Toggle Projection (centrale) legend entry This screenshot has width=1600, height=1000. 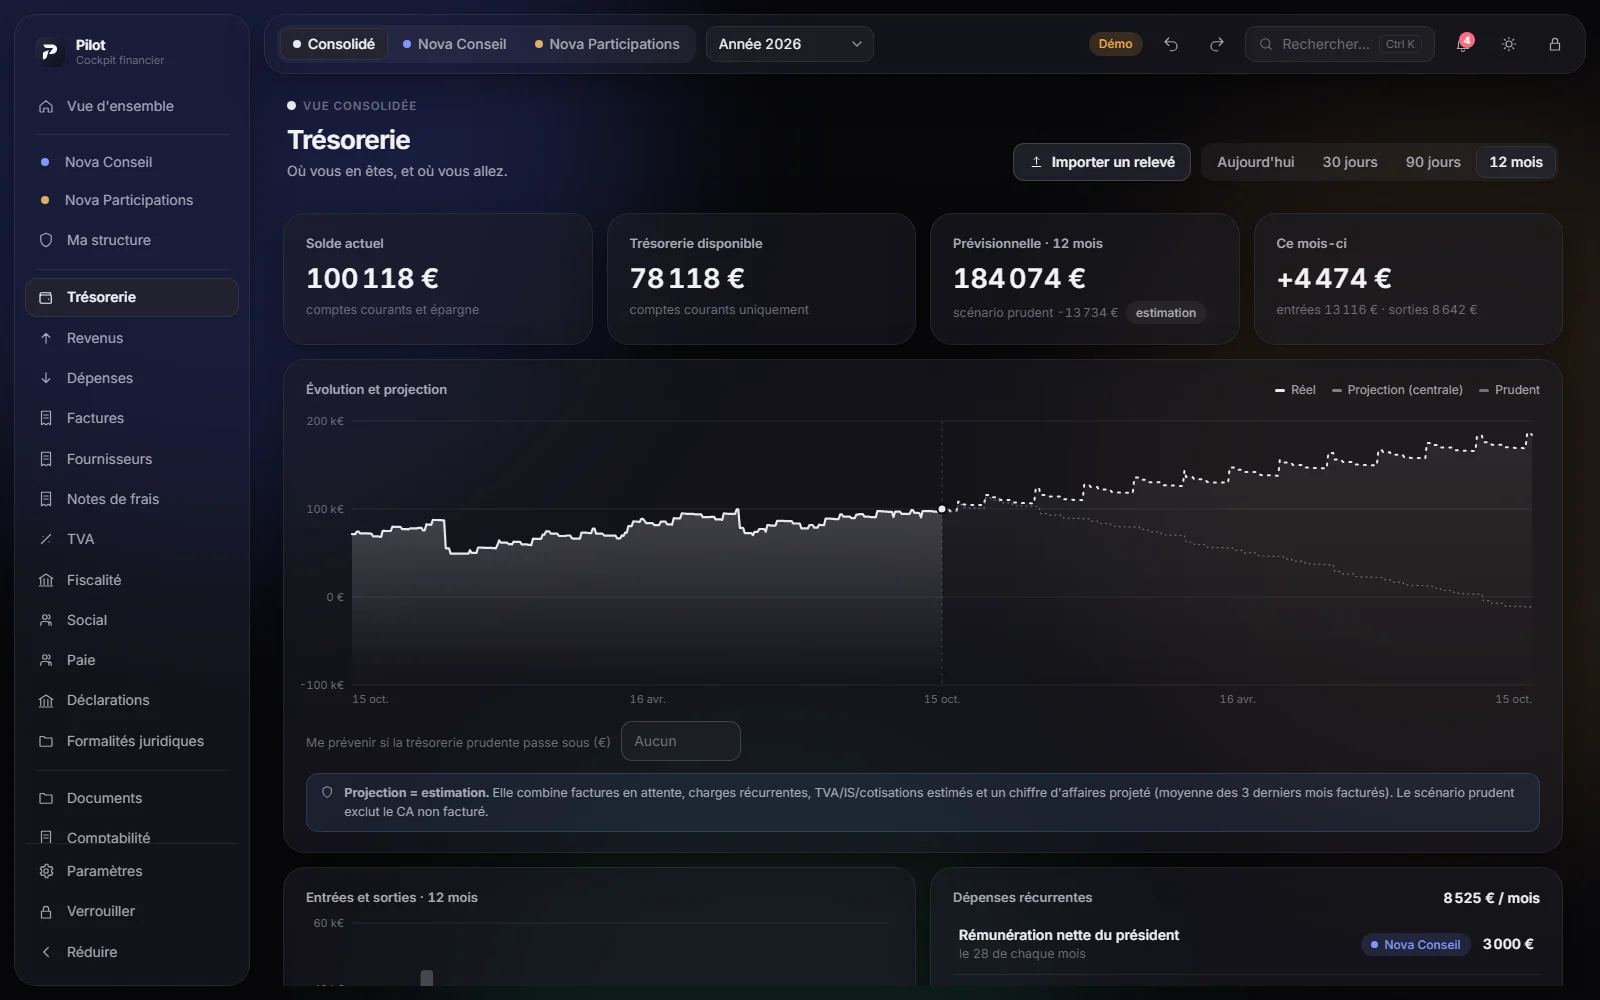click(x=1397, y=390)
